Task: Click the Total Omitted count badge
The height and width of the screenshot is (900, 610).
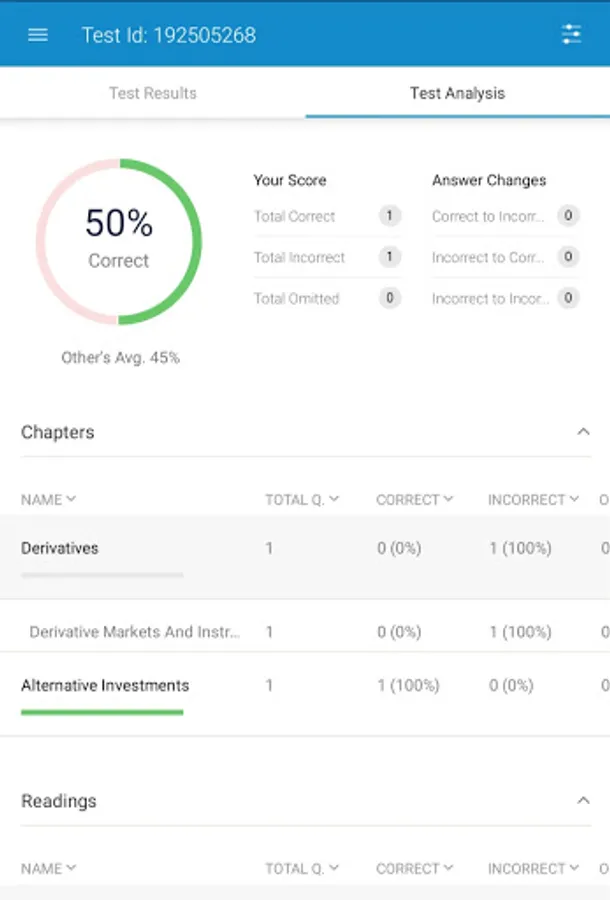Action: 390,298
